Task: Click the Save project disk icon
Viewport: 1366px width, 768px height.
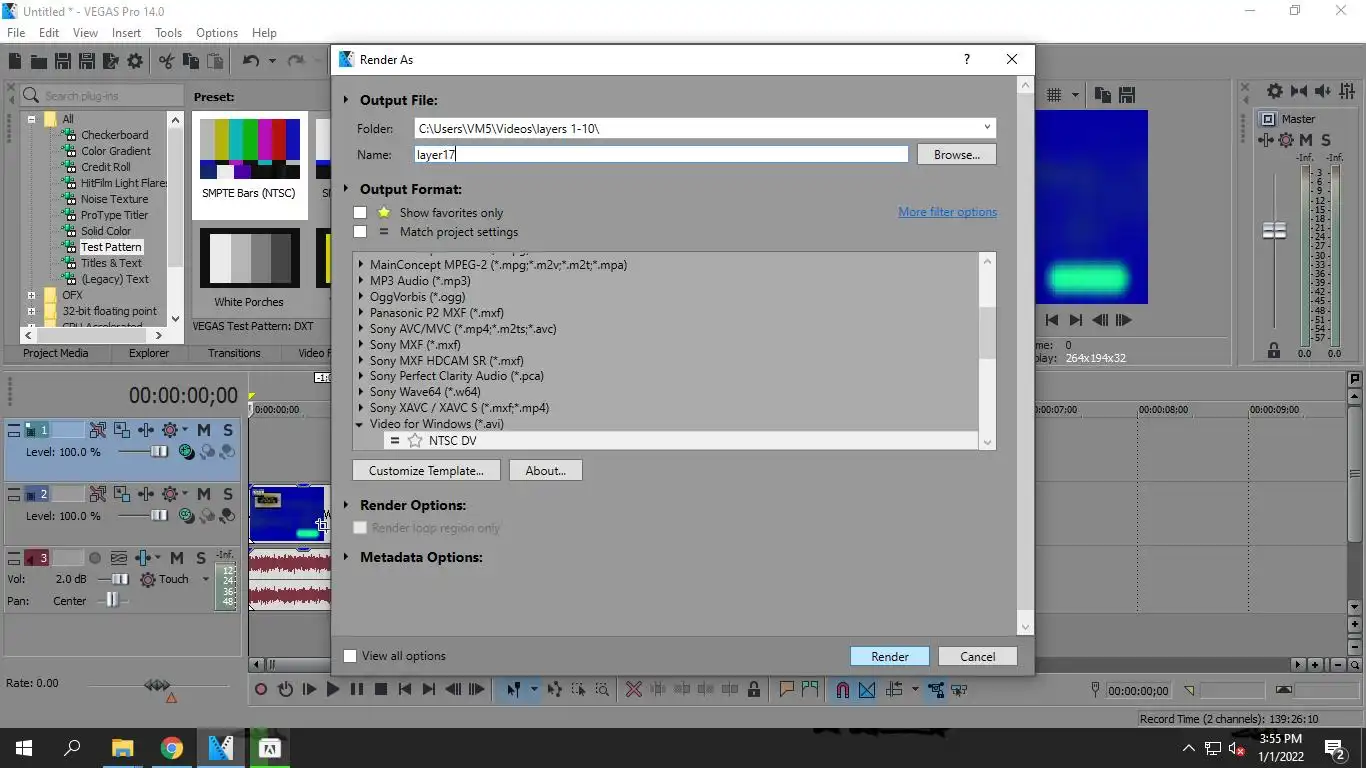Action: click(x=62, y=61)
